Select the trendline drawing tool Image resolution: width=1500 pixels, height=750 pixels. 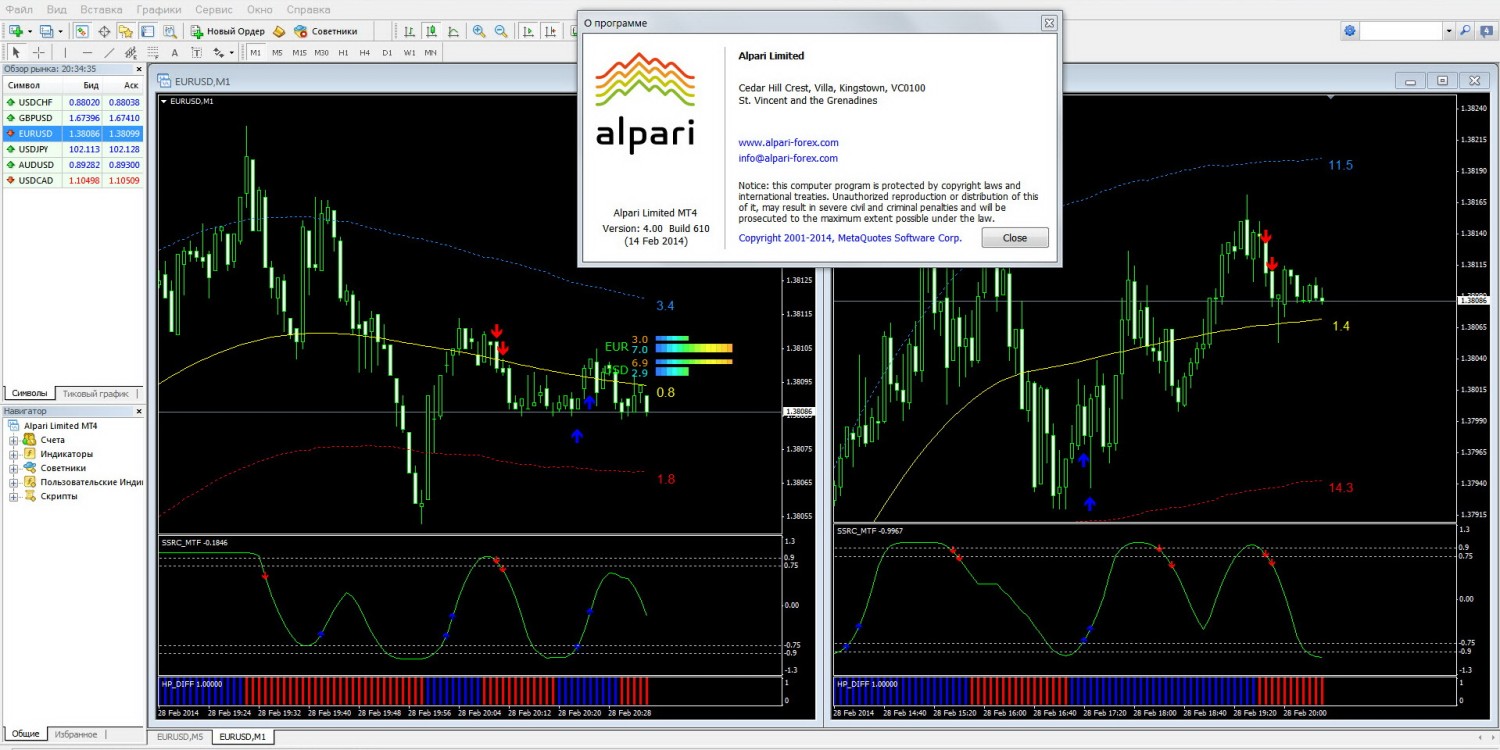pos(109,52)
